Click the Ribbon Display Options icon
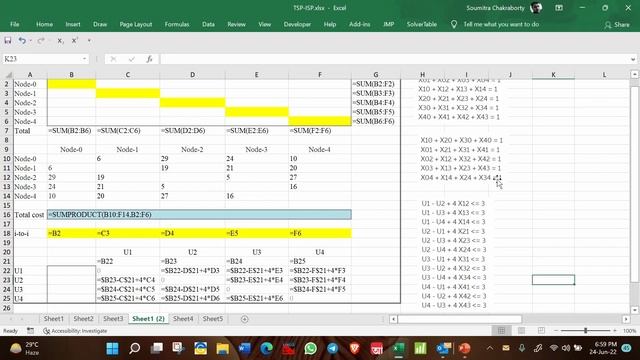Screen dimensions: 640x360 (x=559, y=8)
